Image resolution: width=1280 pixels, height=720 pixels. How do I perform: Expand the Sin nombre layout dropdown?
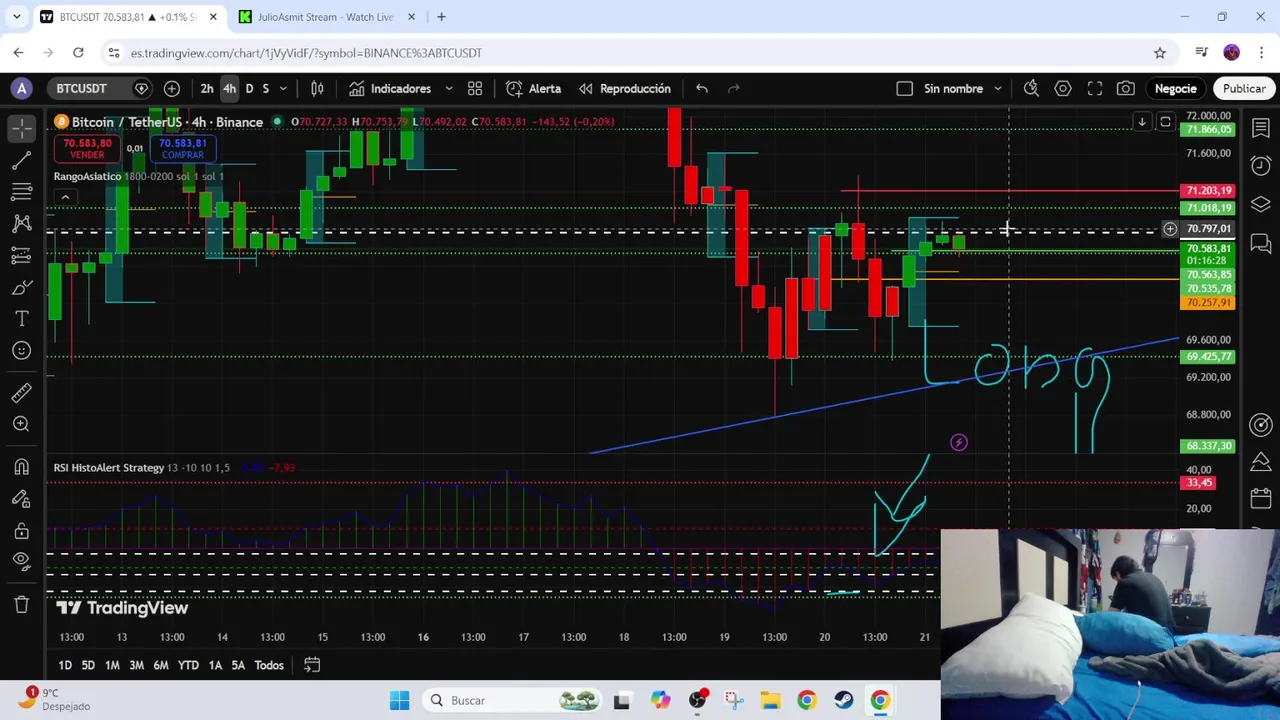pyautogui.click(x=998, y=89)
